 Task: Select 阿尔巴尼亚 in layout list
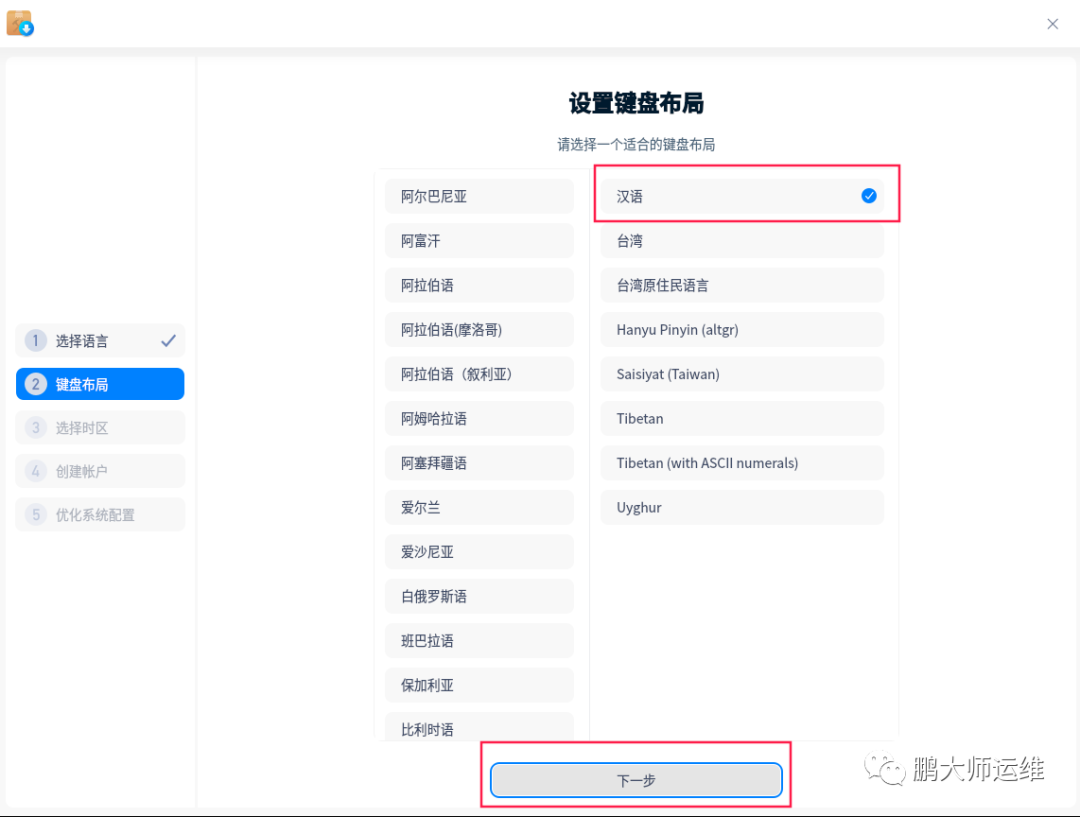pos(479,196)
